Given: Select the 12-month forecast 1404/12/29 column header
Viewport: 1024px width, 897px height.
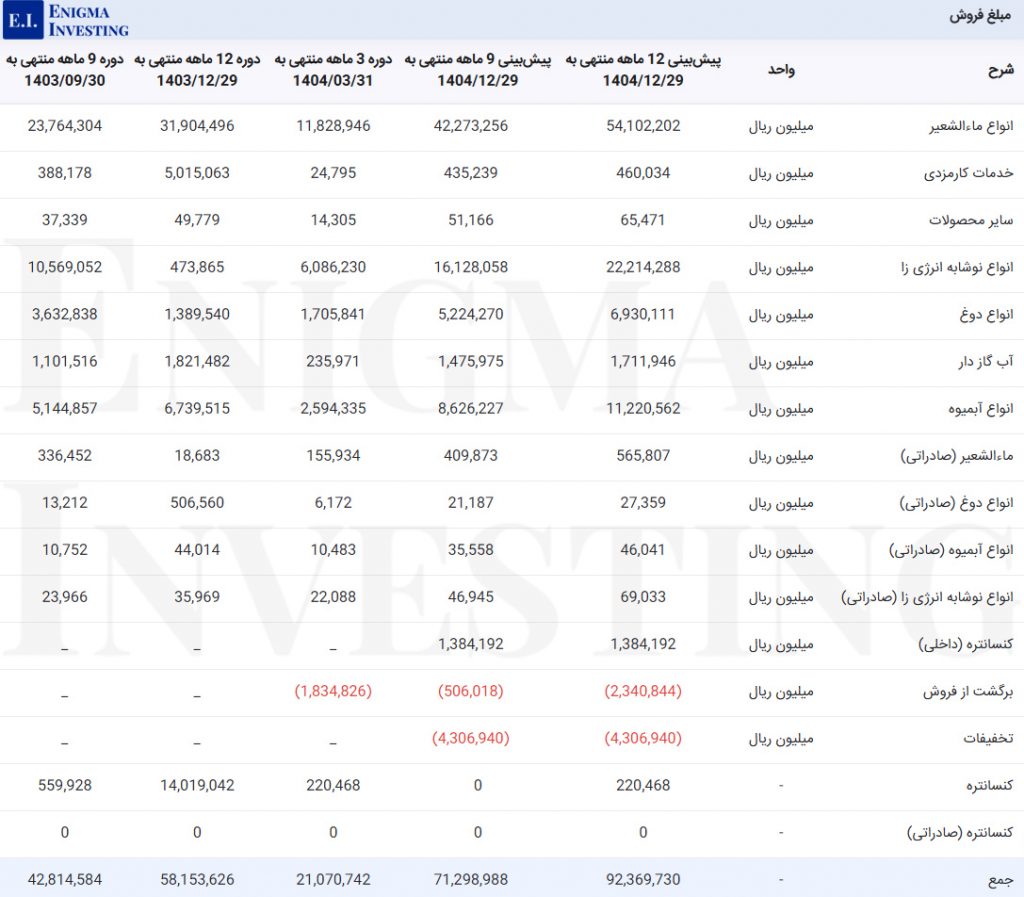Looking at the screenshot, I should coord(643,70).
